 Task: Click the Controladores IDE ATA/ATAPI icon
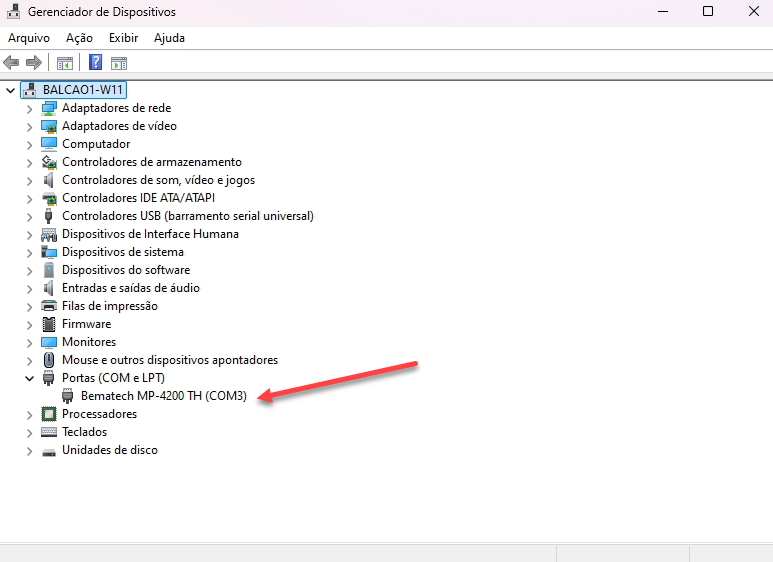coord(49,198)
